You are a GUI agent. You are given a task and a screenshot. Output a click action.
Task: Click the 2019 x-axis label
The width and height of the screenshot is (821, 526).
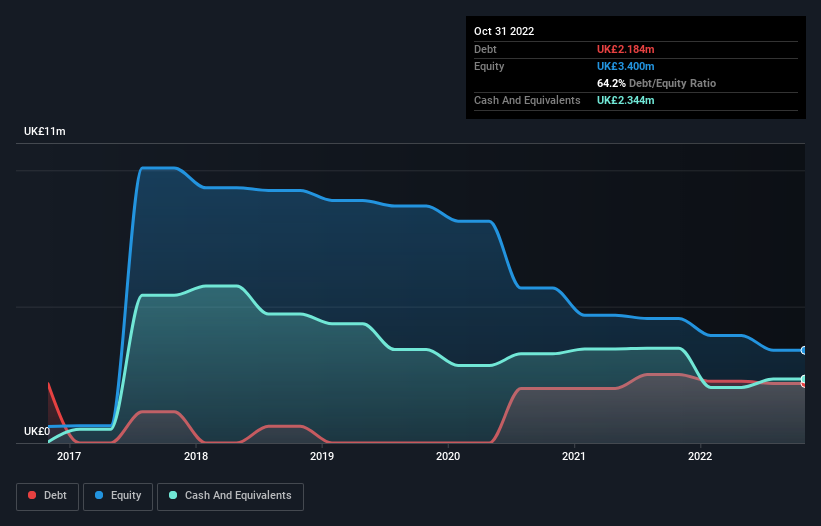[322, 456]
